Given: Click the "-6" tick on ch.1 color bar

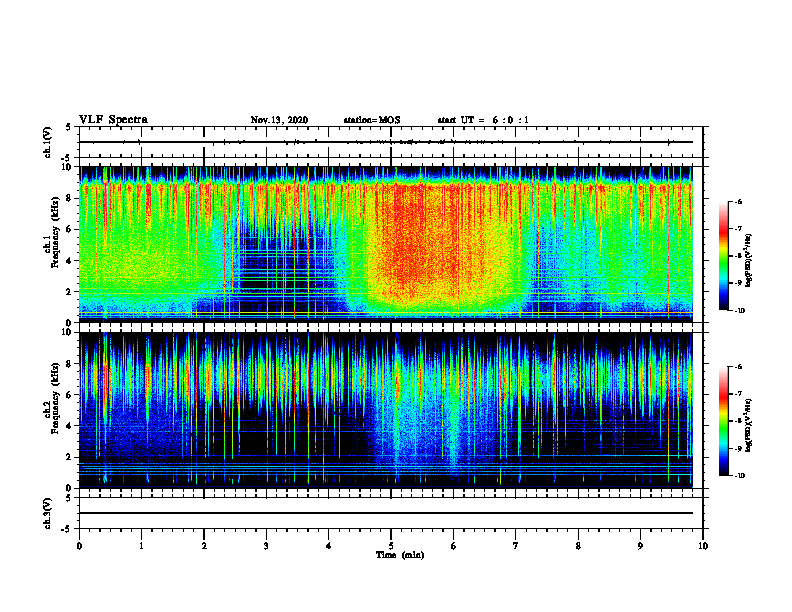Looking at the screenshot, I should point(737,201).
